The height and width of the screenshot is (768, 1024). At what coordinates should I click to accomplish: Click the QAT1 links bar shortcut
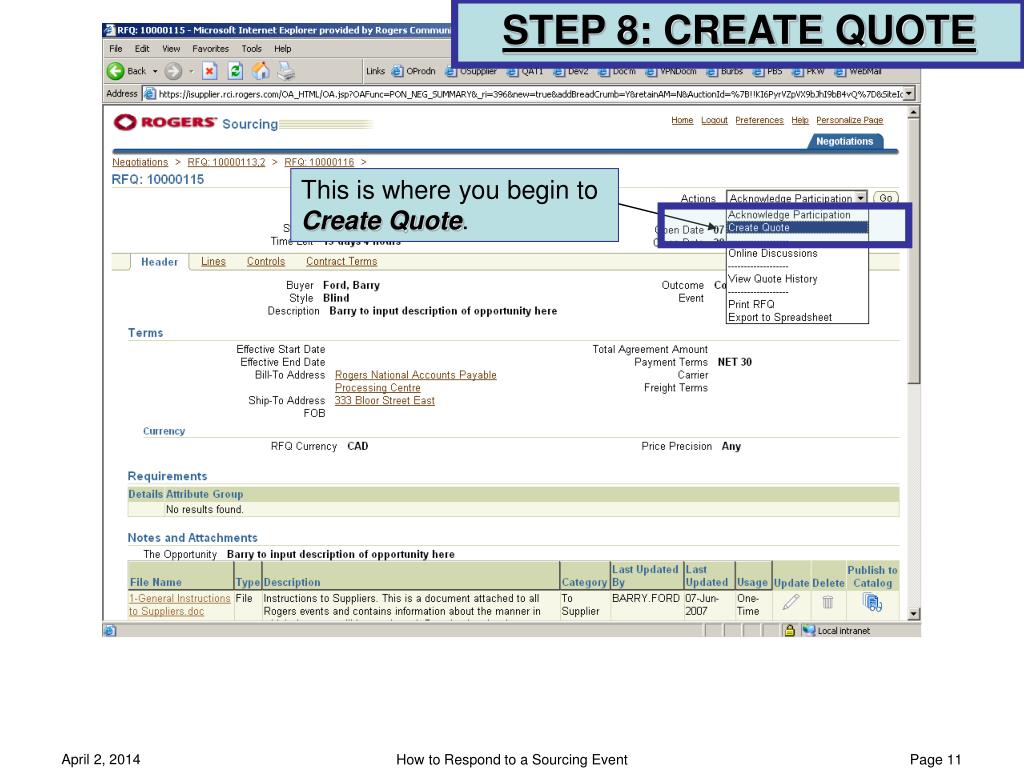click(x=526, y=71)
